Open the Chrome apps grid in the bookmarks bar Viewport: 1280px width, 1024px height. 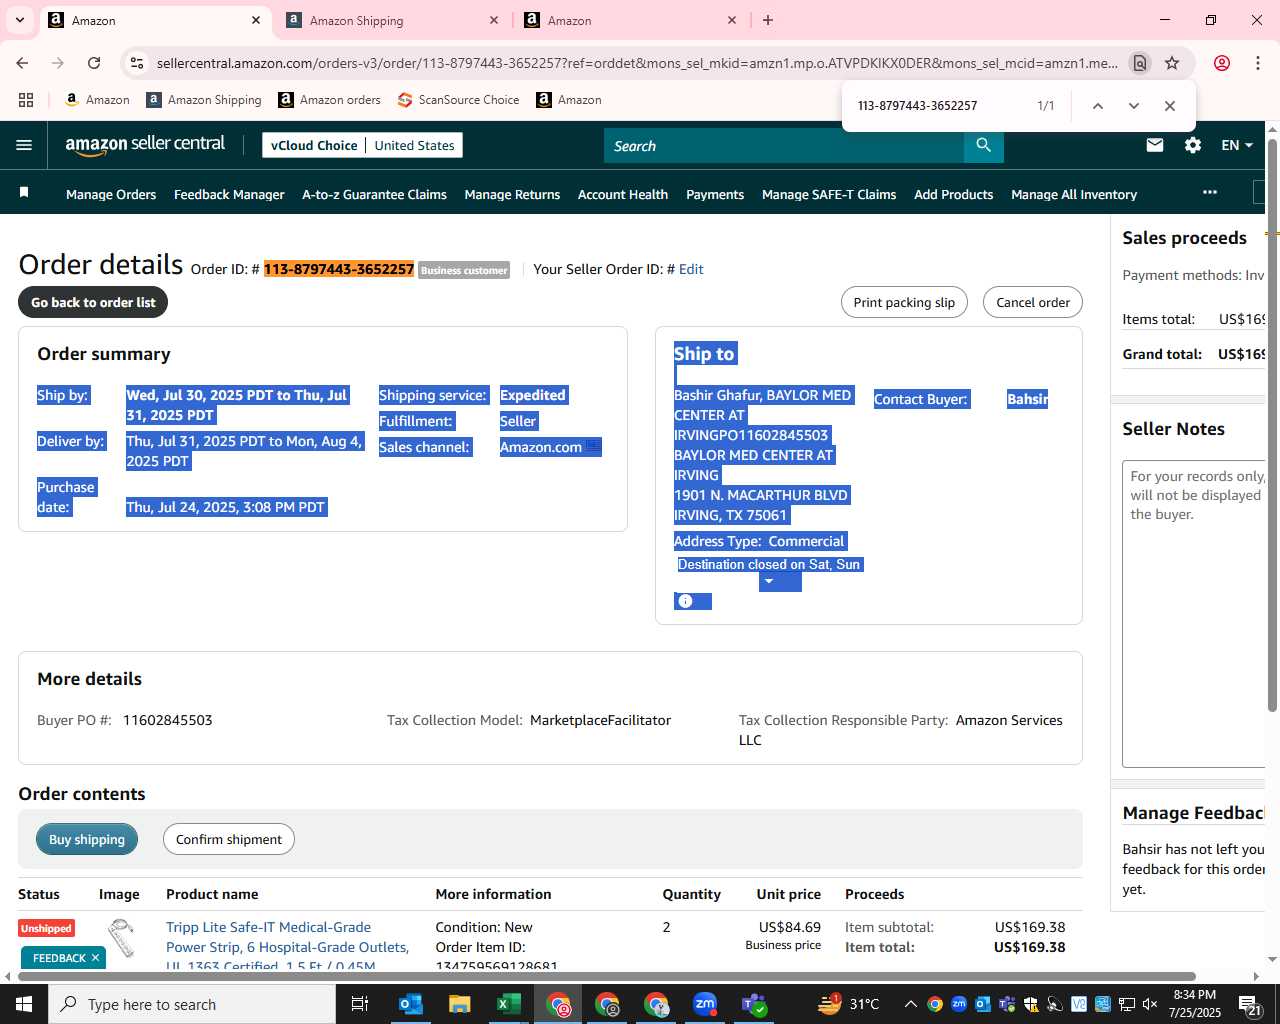point(26,100)
